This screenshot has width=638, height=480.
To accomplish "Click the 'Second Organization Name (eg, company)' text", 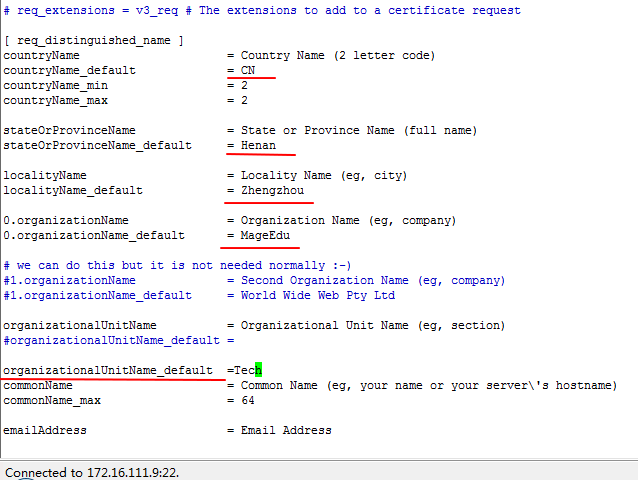I will [x=373, y=281].
